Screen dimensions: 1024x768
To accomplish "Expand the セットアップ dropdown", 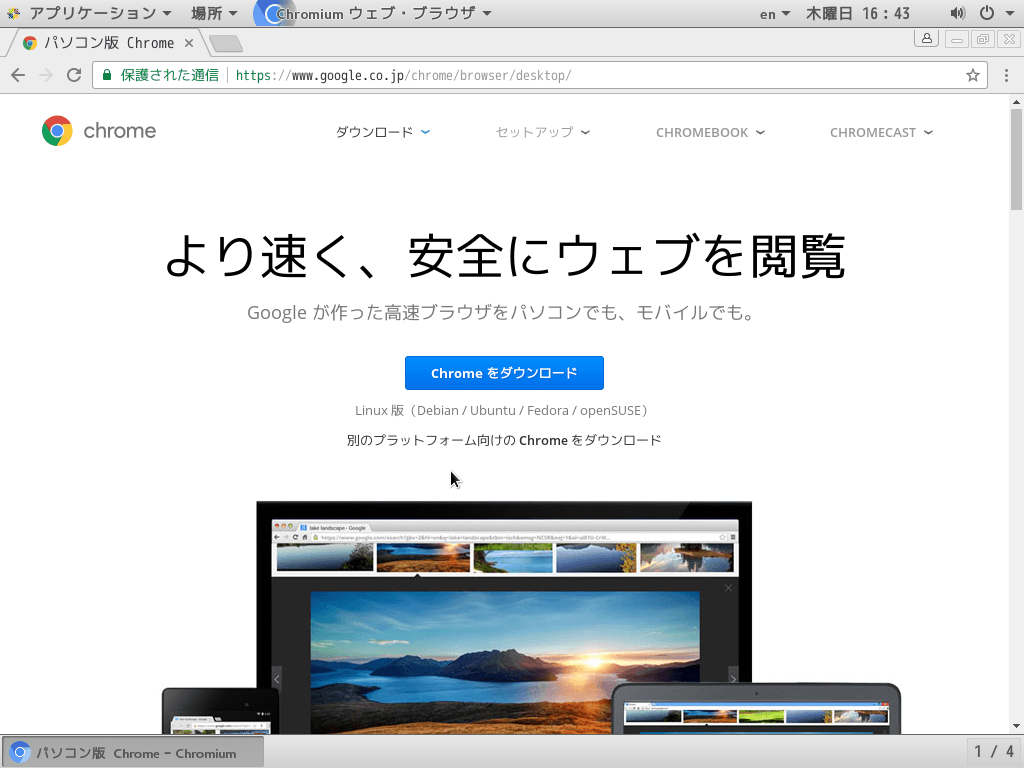I will (x=540, y=131).
